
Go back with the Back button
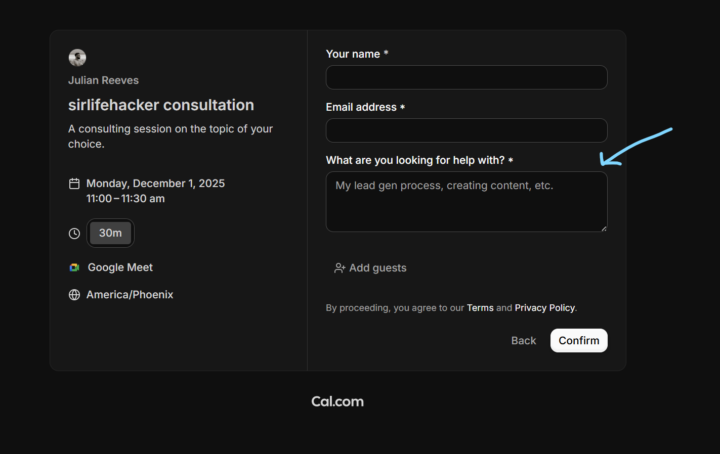pyautogui.click(x=523, y=341)
